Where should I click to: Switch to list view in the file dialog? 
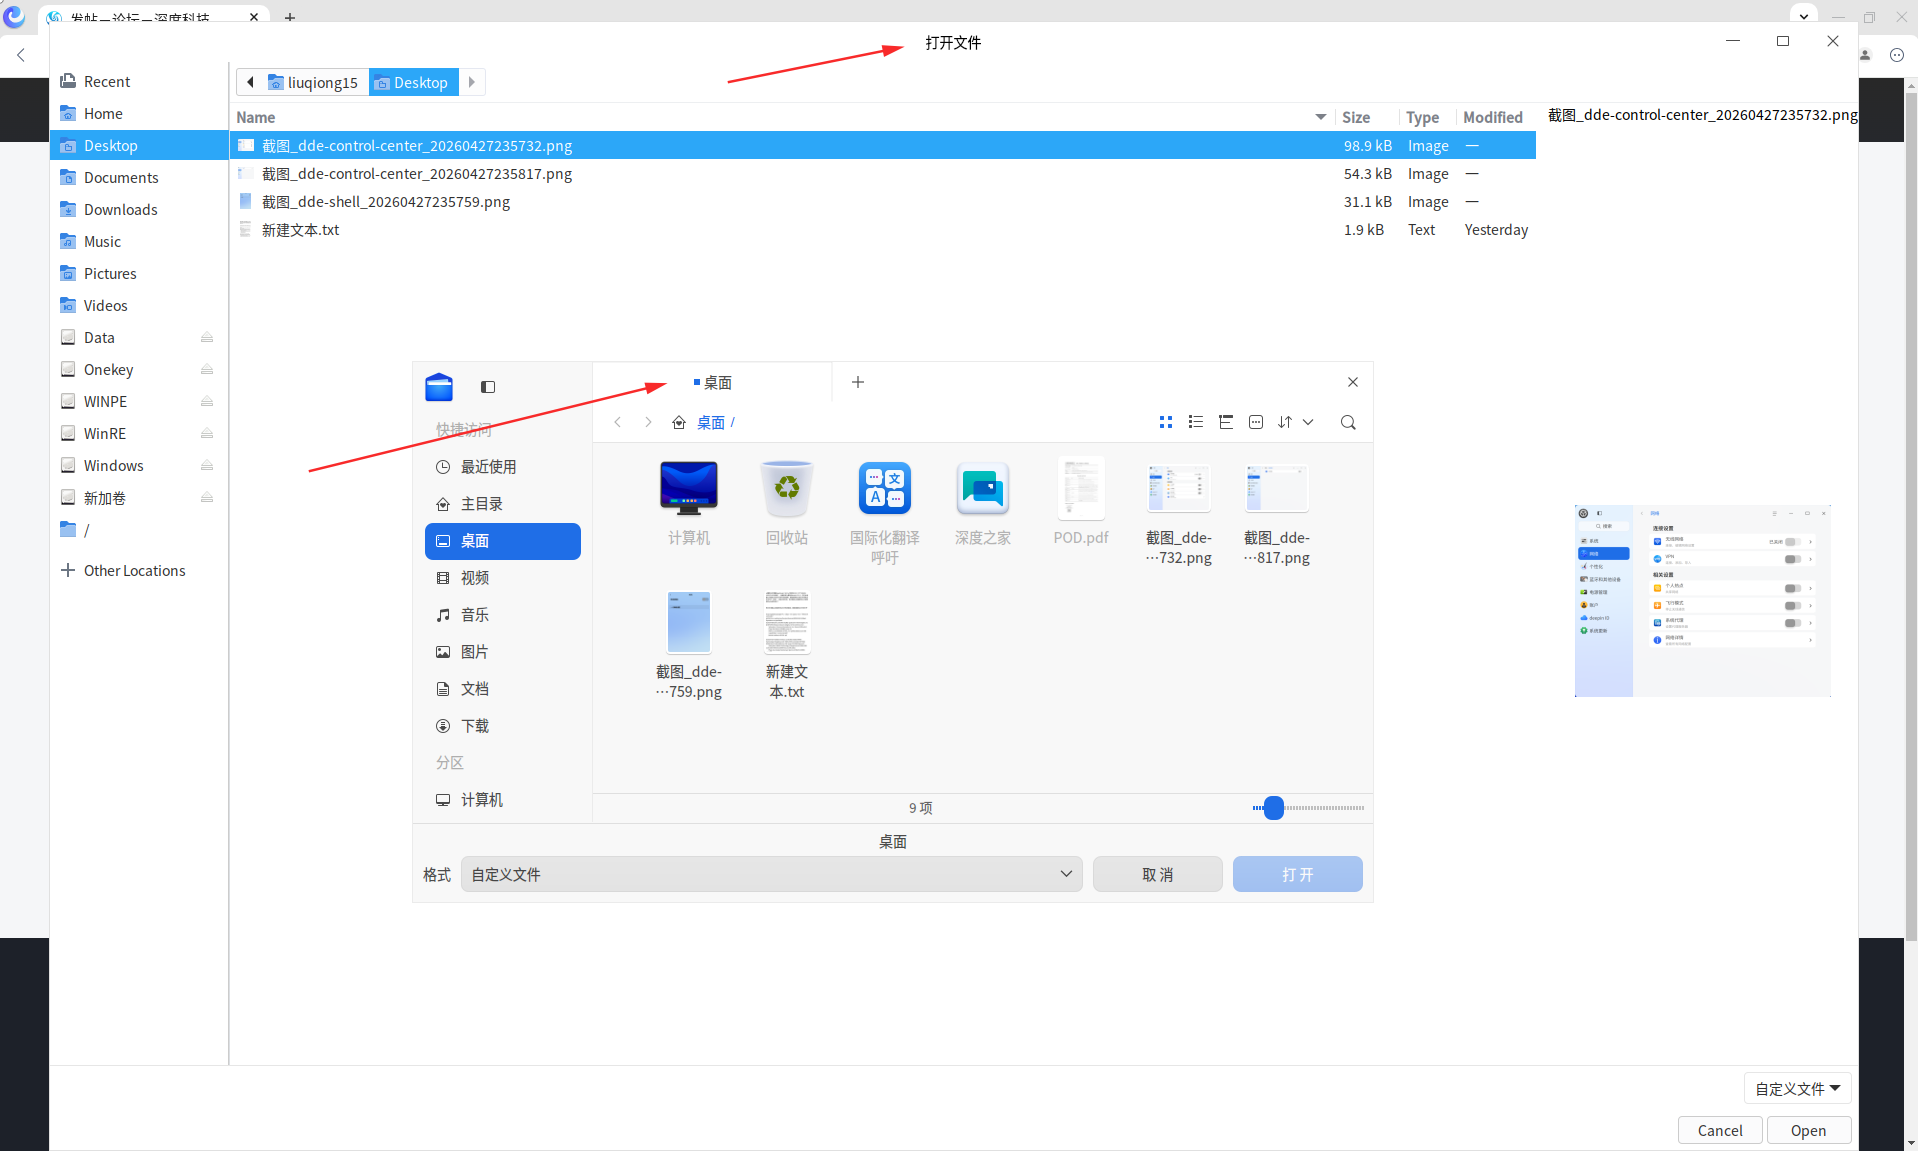[x=1196, y=421]
